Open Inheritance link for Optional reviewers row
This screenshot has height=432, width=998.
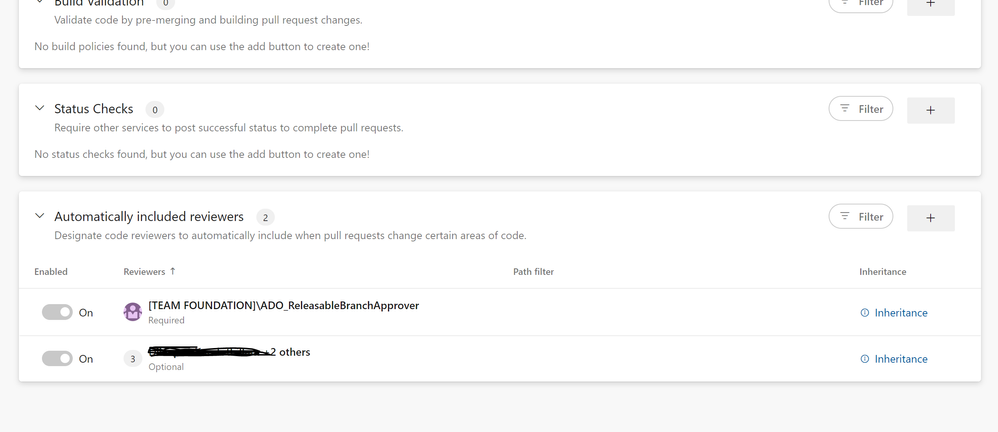900,359
